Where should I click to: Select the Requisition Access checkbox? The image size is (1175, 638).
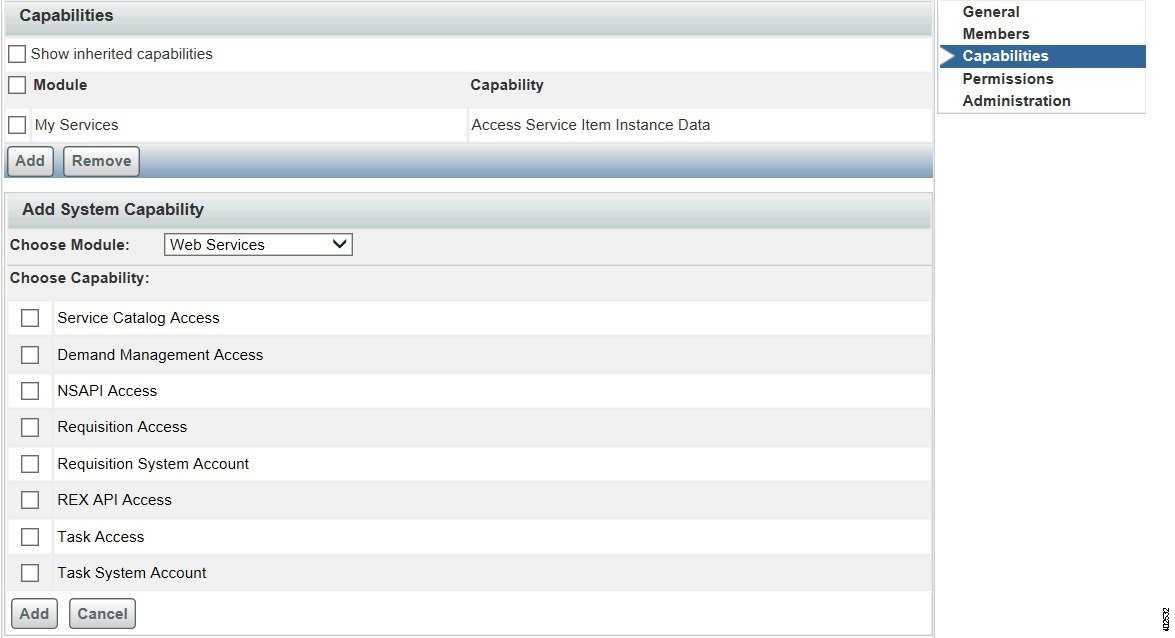click(29, 427)
